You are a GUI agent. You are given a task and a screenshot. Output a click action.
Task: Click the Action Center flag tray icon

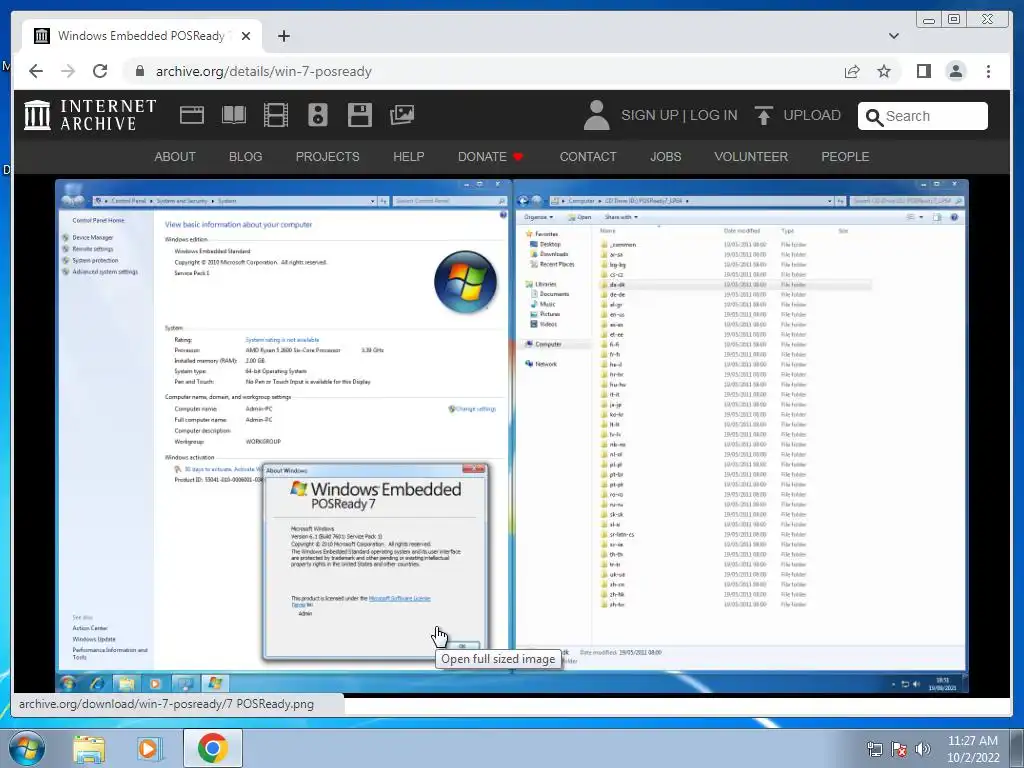(899, 749)
